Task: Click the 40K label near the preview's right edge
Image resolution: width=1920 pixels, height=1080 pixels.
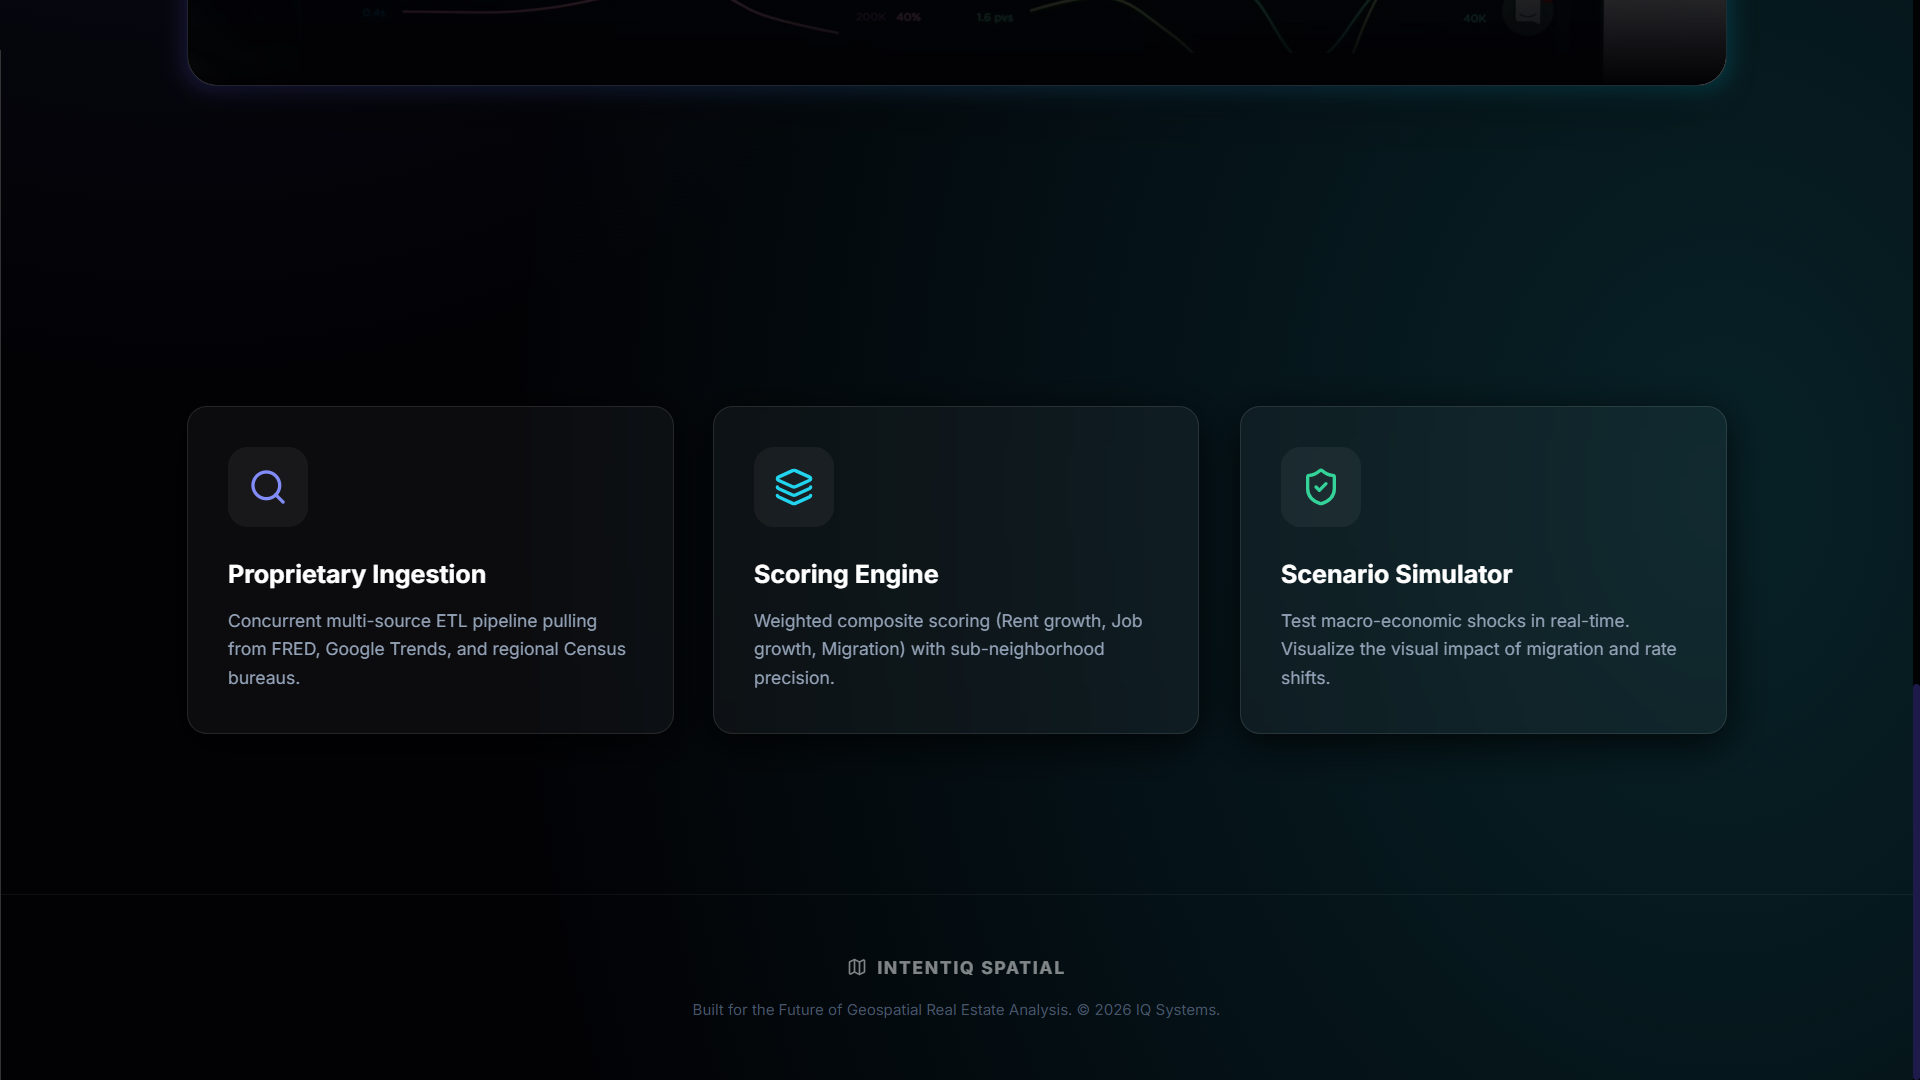Action: pyautogui.click(x=1474, y=18)
